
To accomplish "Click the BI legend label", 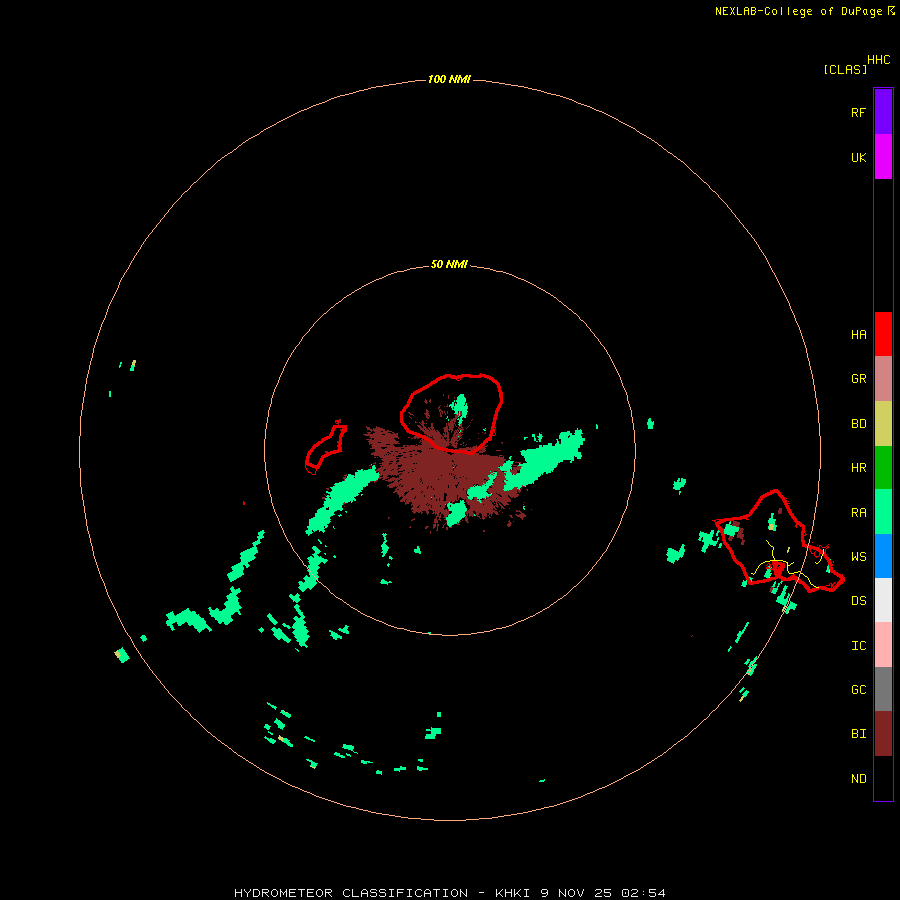I will [858, 734].
